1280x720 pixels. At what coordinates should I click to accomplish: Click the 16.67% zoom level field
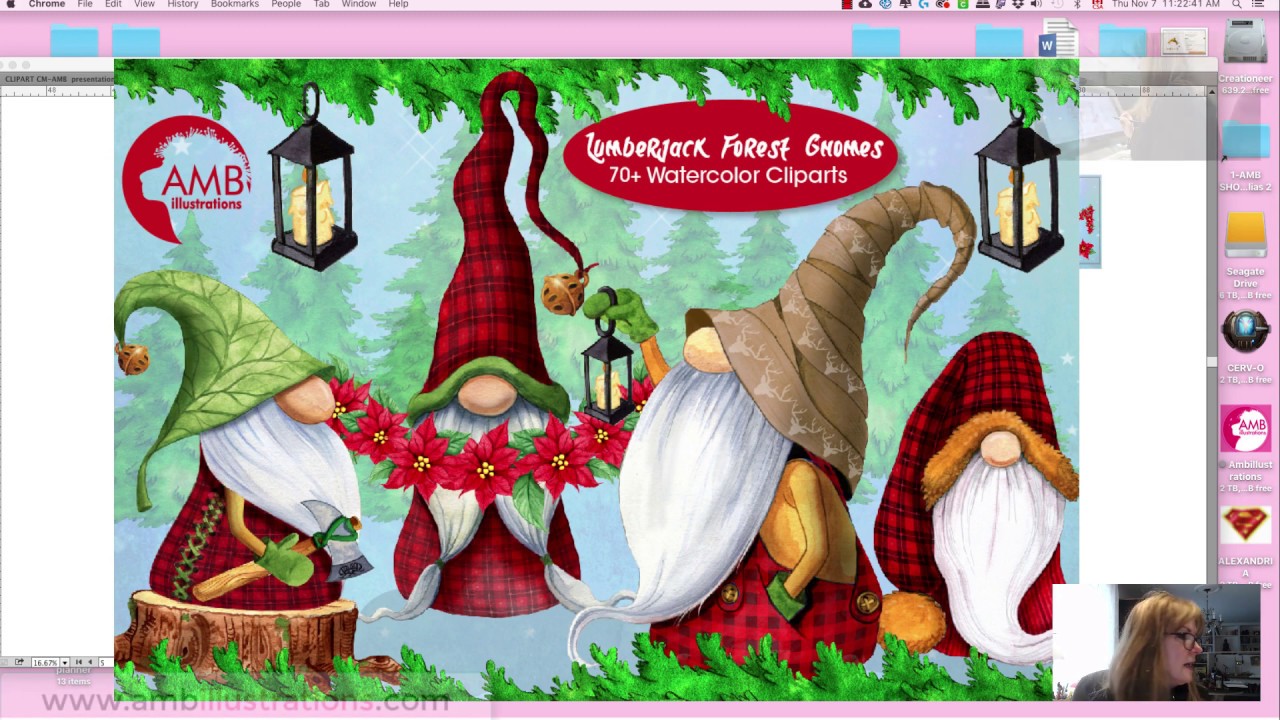tap(45, 662)
